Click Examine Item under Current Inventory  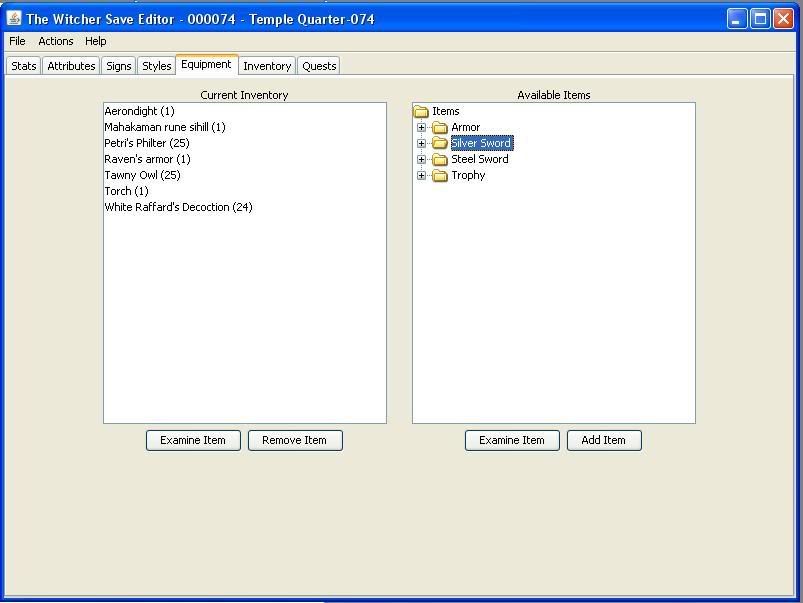pyautogui.click(x=193, y=440)
